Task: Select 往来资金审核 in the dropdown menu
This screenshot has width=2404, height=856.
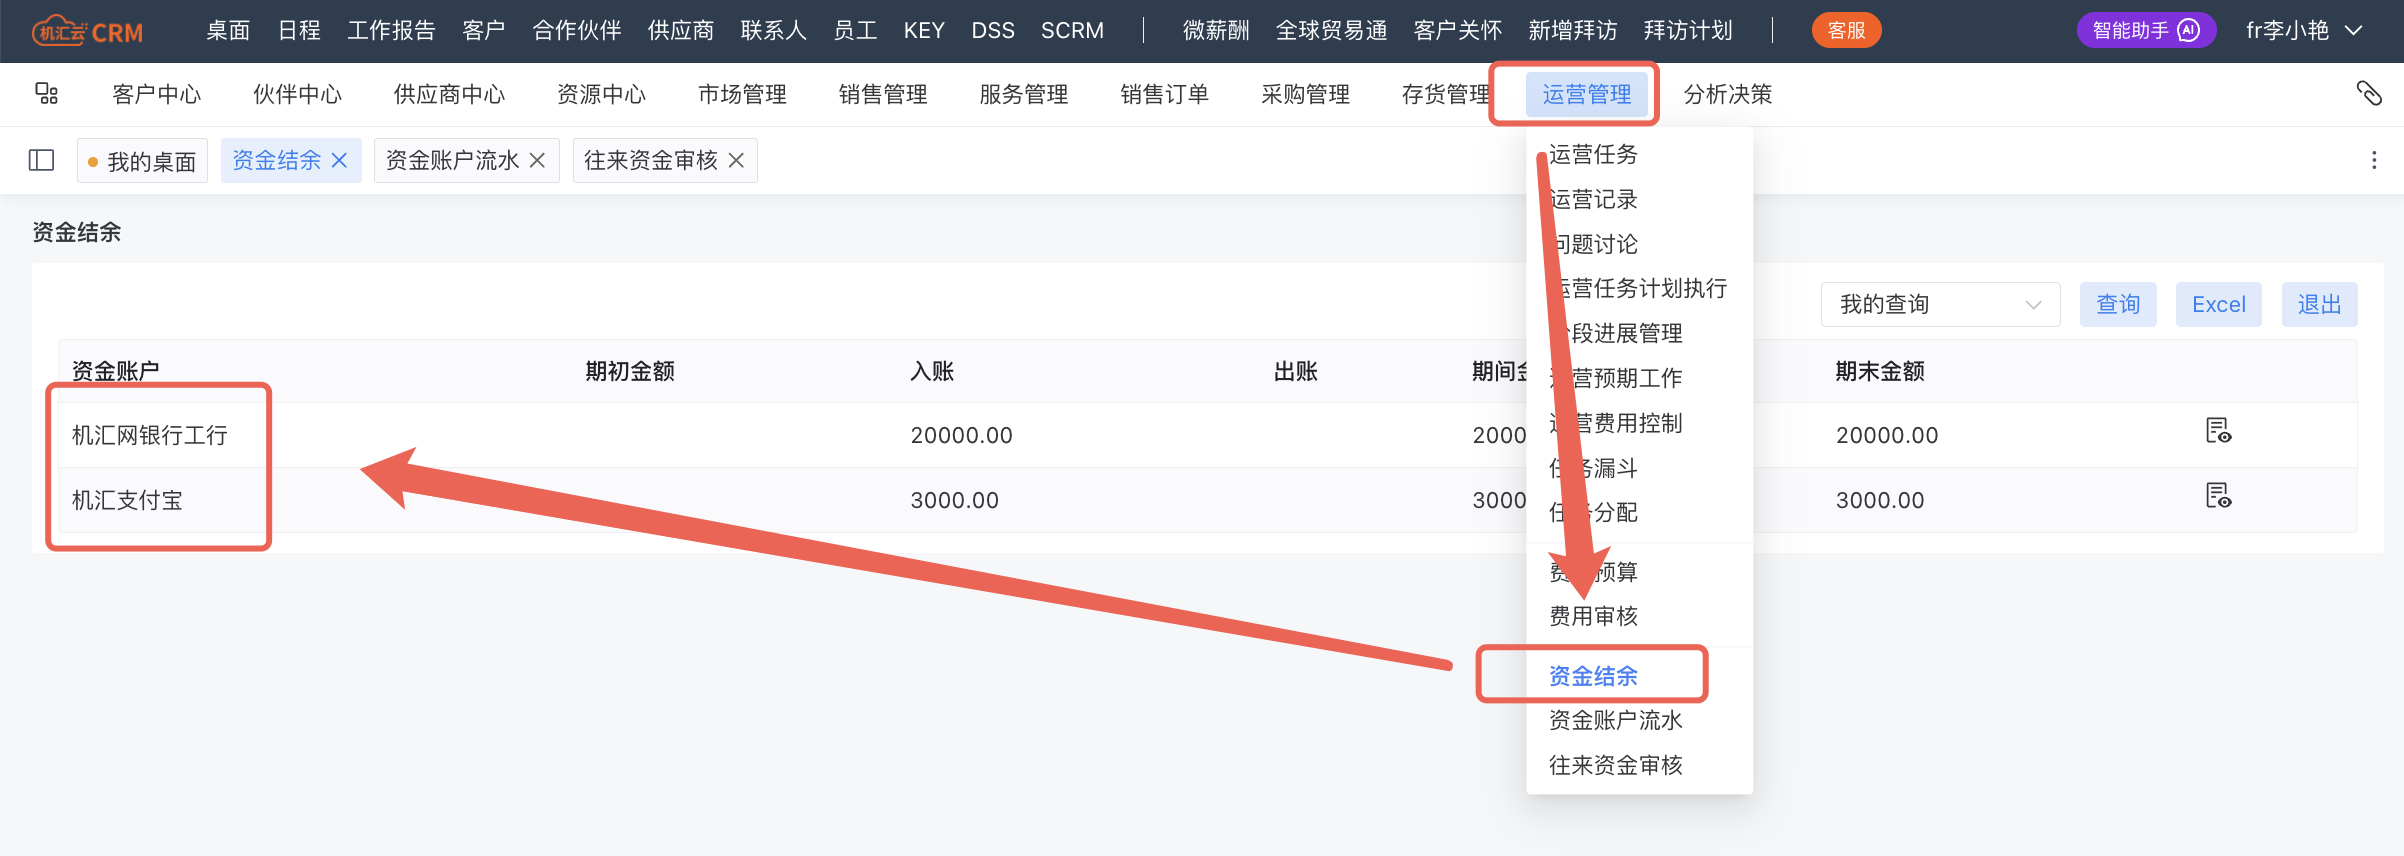Action: tap(1615, 765)
